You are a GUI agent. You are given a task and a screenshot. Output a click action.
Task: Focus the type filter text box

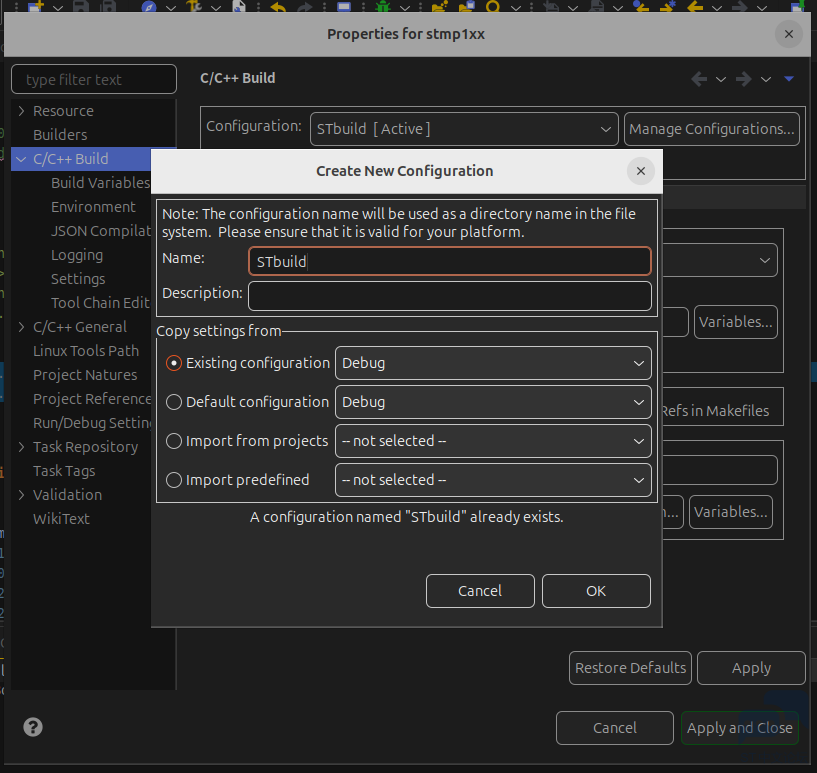click(x=94, y=79)
